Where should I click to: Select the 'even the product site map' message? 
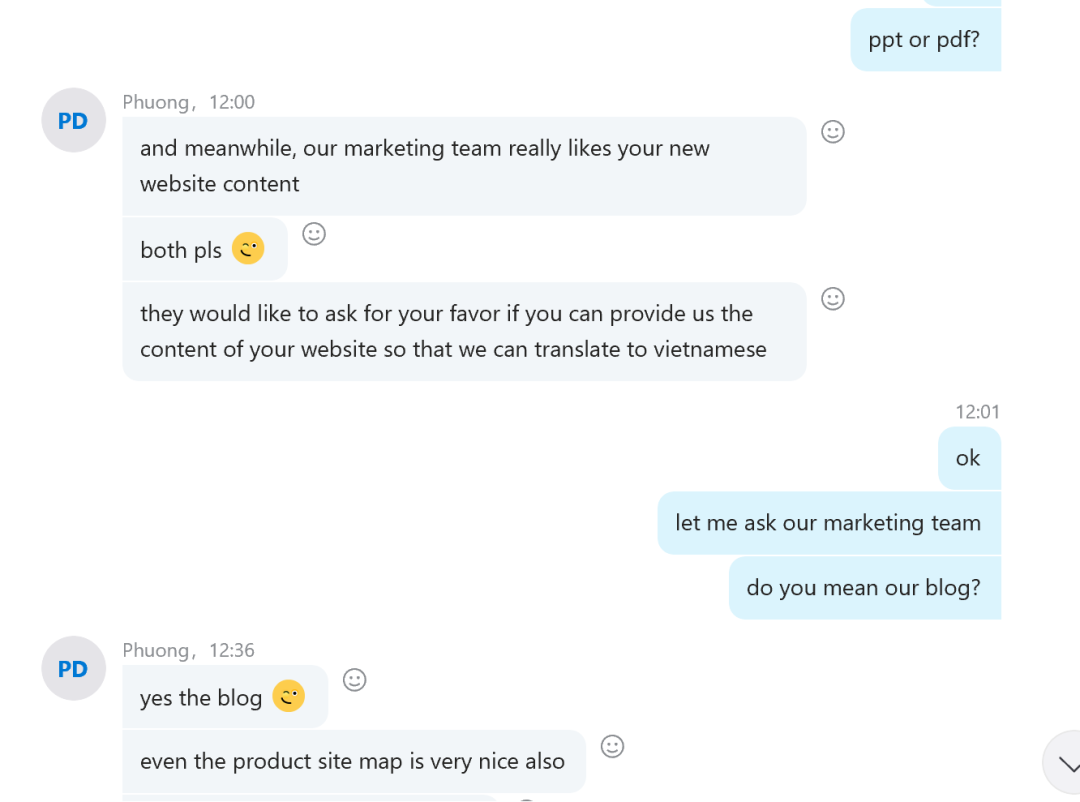tap(354, 761)
